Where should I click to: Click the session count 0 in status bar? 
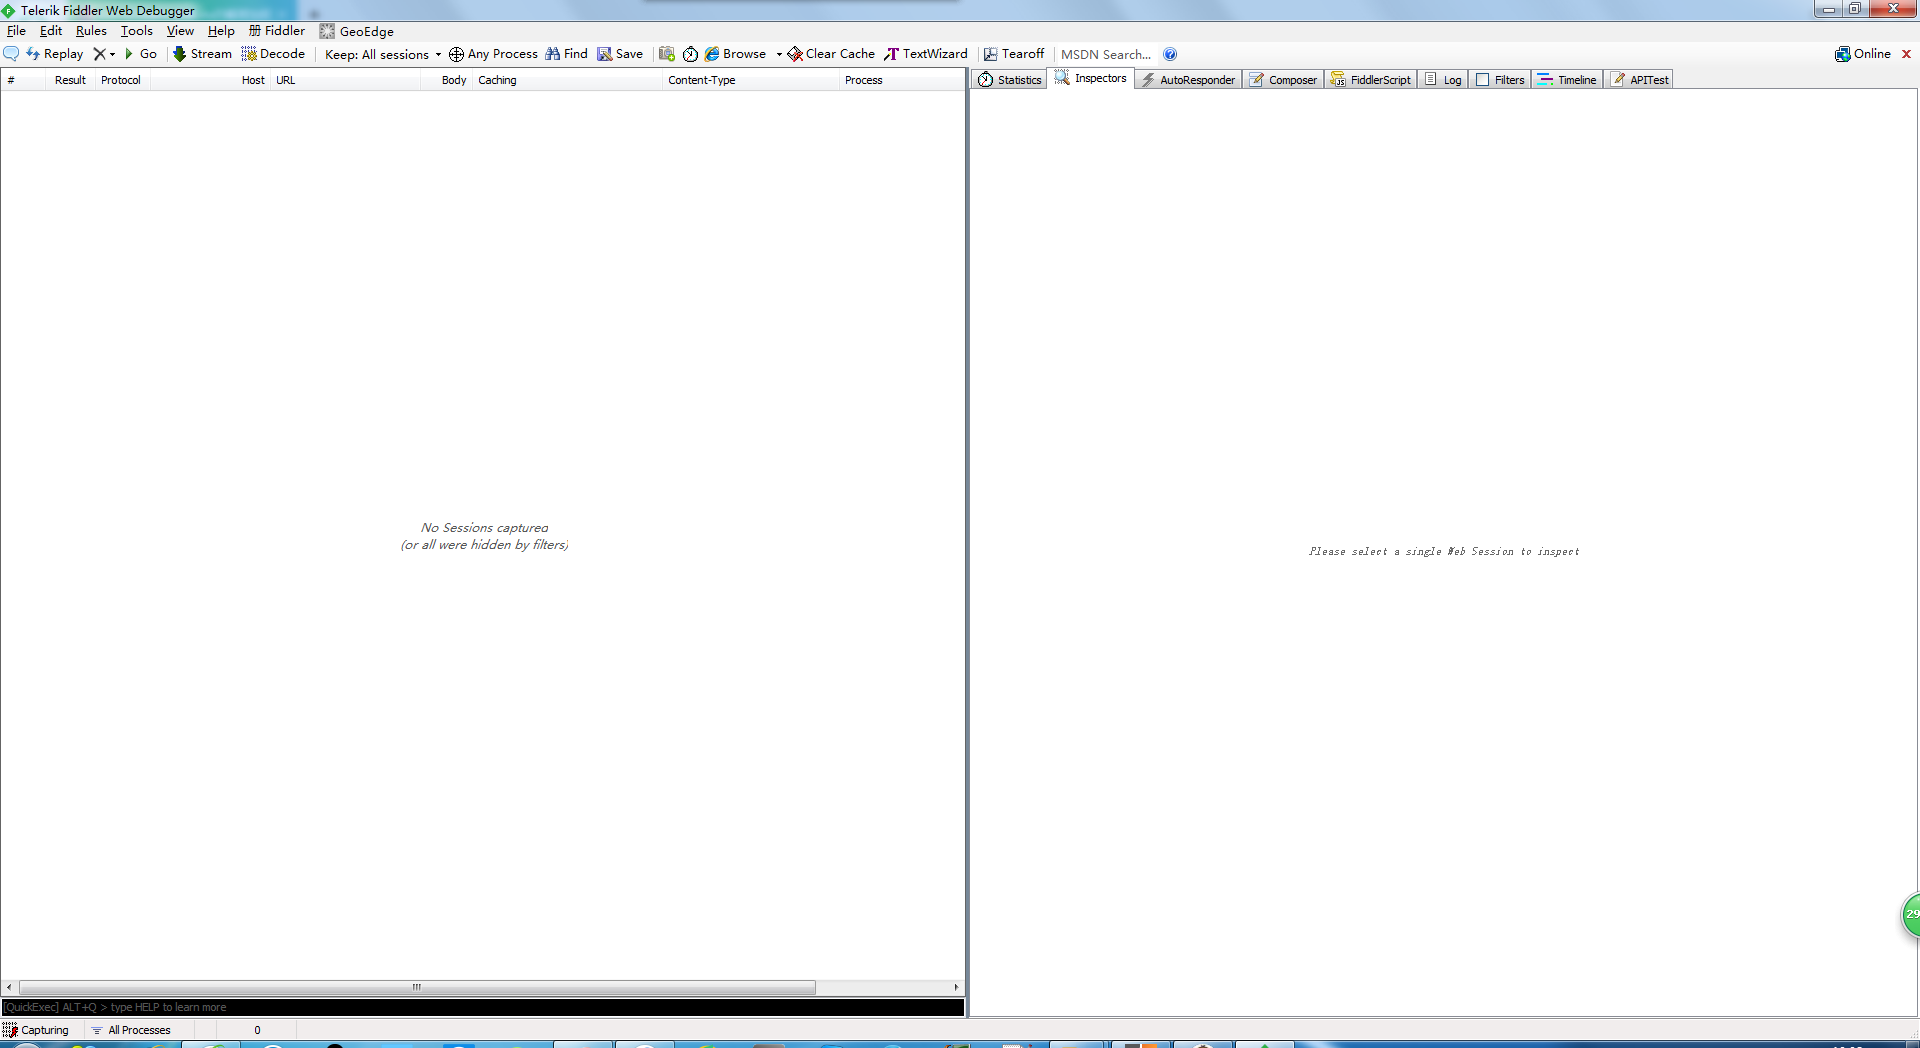click(x=257, y=1030)
